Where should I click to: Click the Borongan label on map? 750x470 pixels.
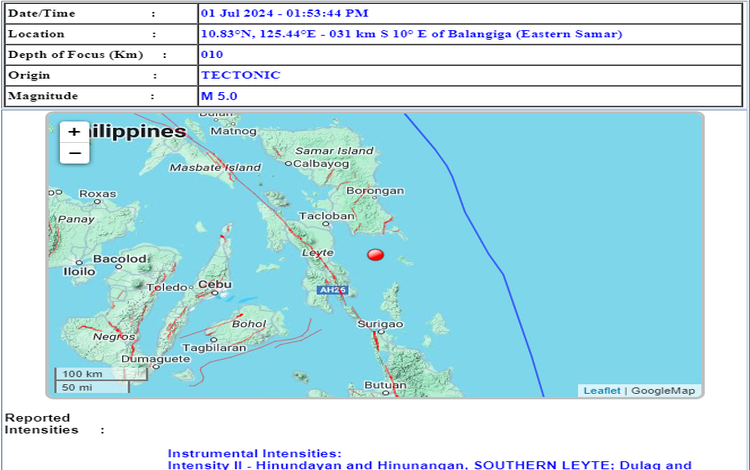click(x=375, y=191)
